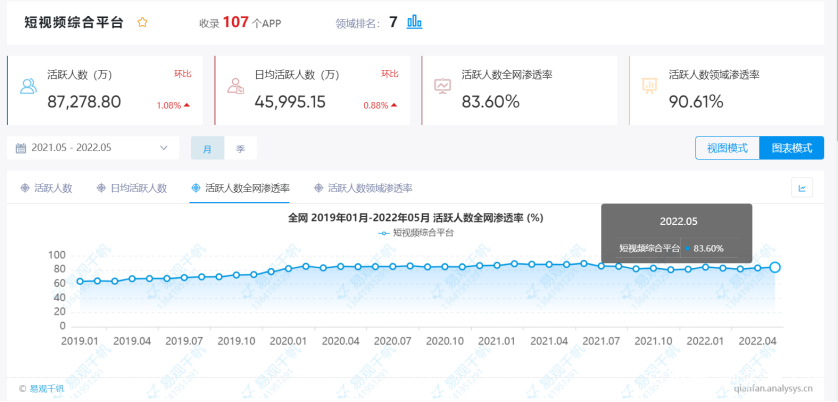
Task: Open the domain ranking bar chart icon
Action: click(414, 22)
